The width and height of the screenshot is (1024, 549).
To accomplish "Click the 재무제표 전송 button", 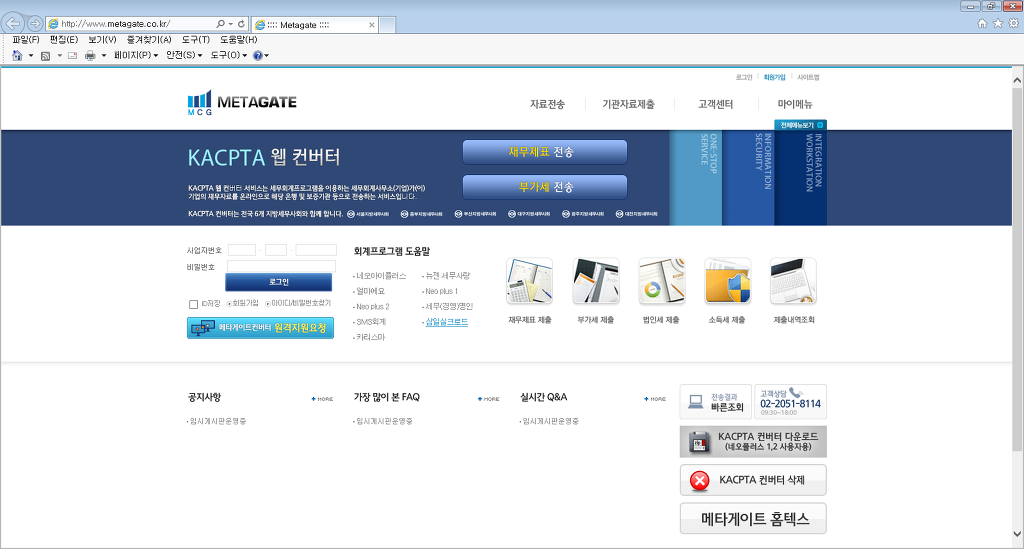I will 545,152.
